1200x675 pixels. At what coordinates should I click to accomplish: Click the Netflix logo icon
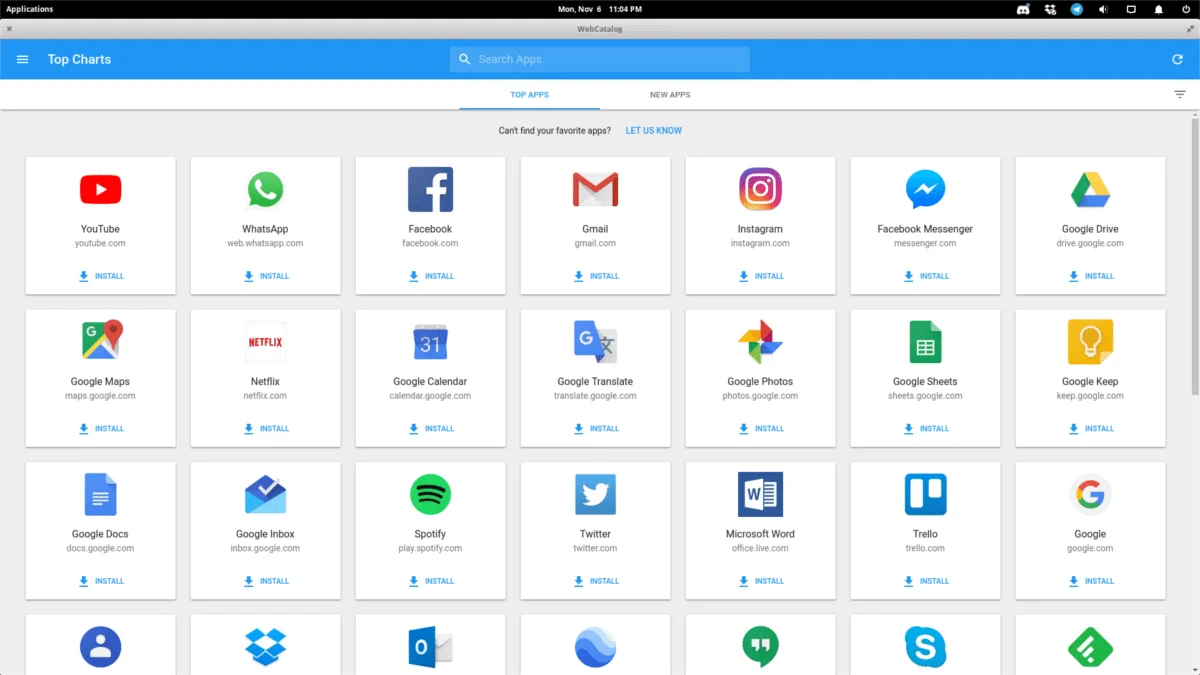tap(265, 342)
